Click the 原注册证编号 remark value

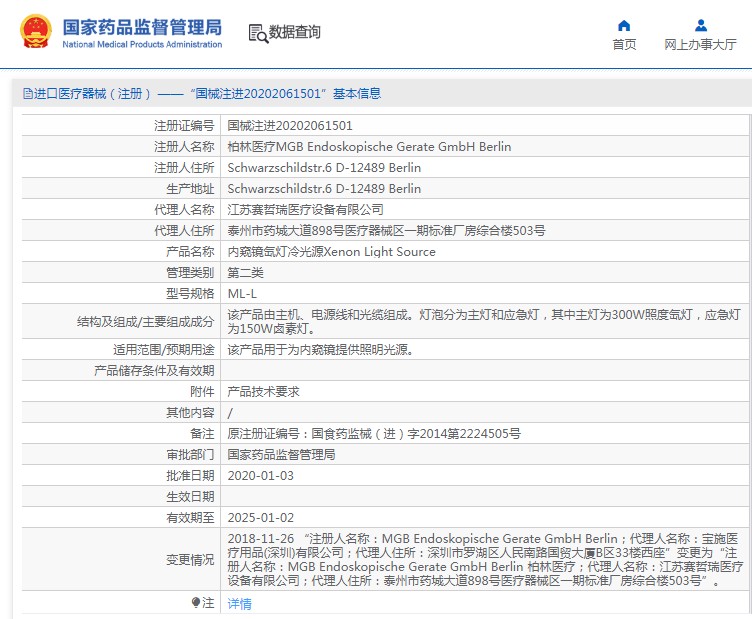[374, 434]
